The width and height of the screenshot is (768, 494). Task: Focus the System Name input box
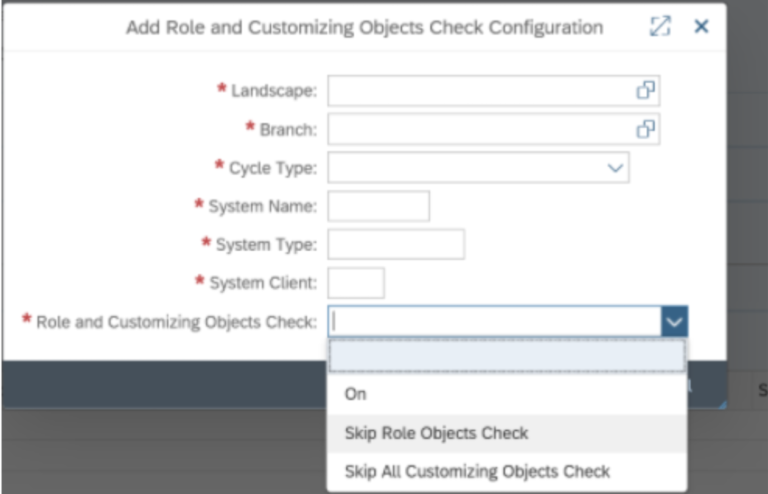(x=379, y=206)
